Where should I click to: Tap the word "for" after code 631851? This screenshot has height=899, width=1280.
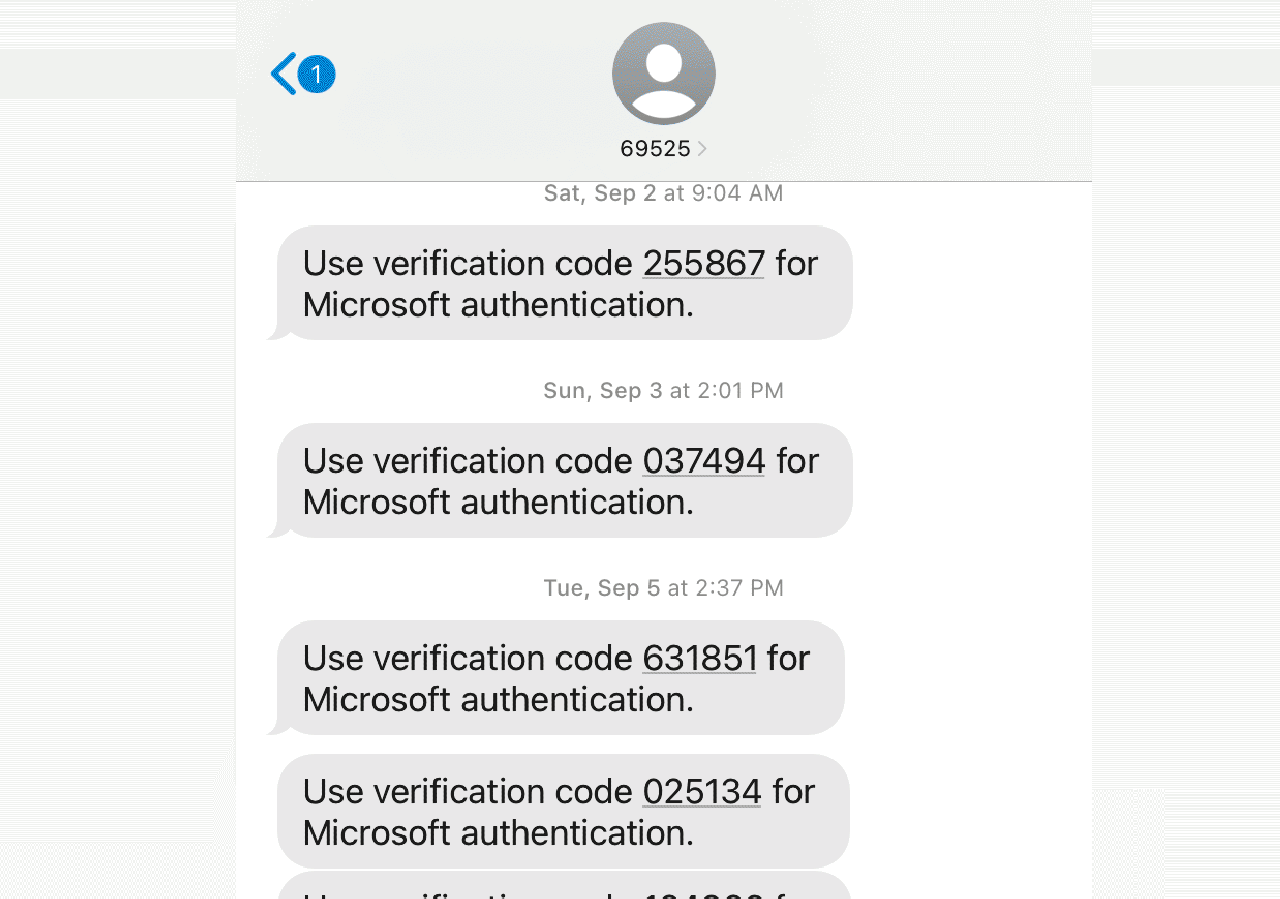(x=788, y=658)
